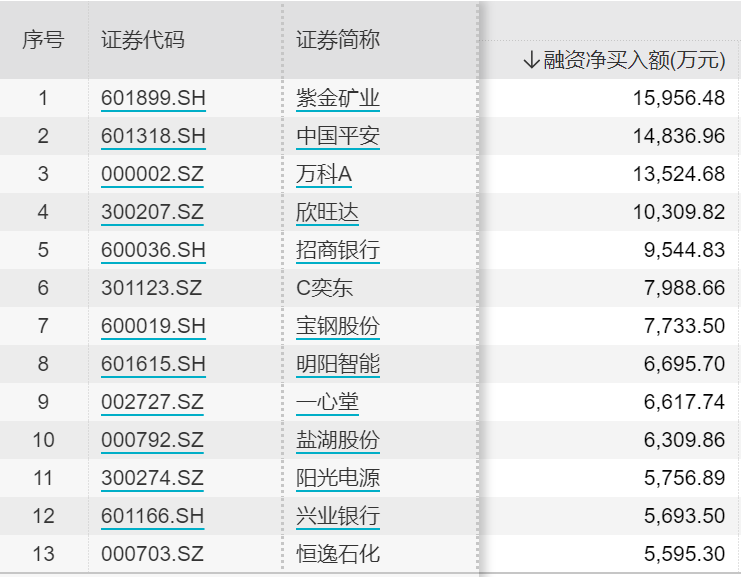Select value 5,756.89 for 阳光电源

[x=684, y=478]
